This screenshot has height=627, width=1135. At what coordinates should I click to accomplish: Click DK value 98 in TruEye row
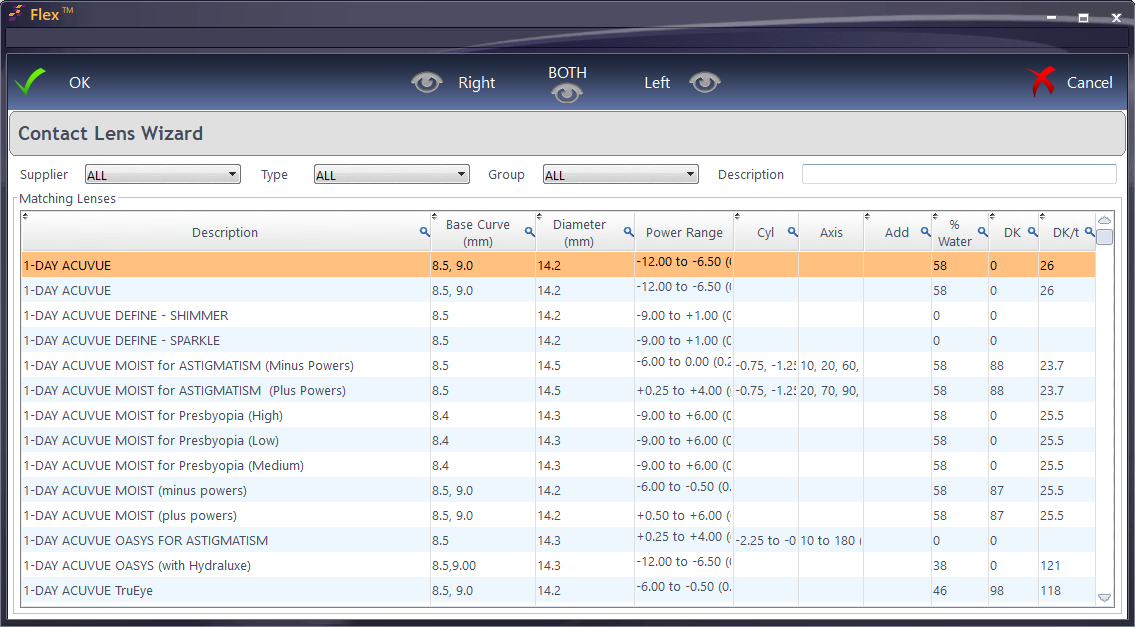997,591
